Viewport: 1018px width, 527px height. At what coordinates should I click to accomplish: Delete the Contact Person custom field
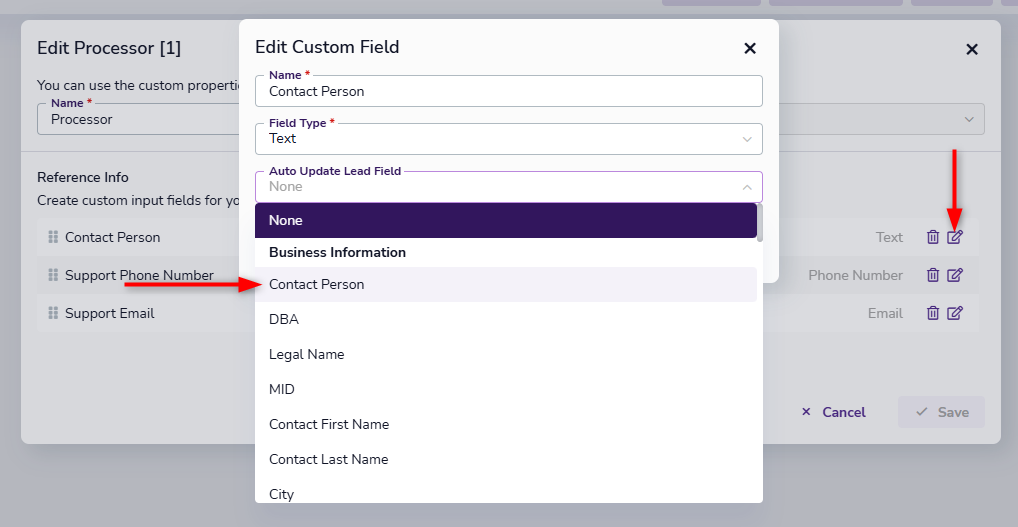(932, 237)
